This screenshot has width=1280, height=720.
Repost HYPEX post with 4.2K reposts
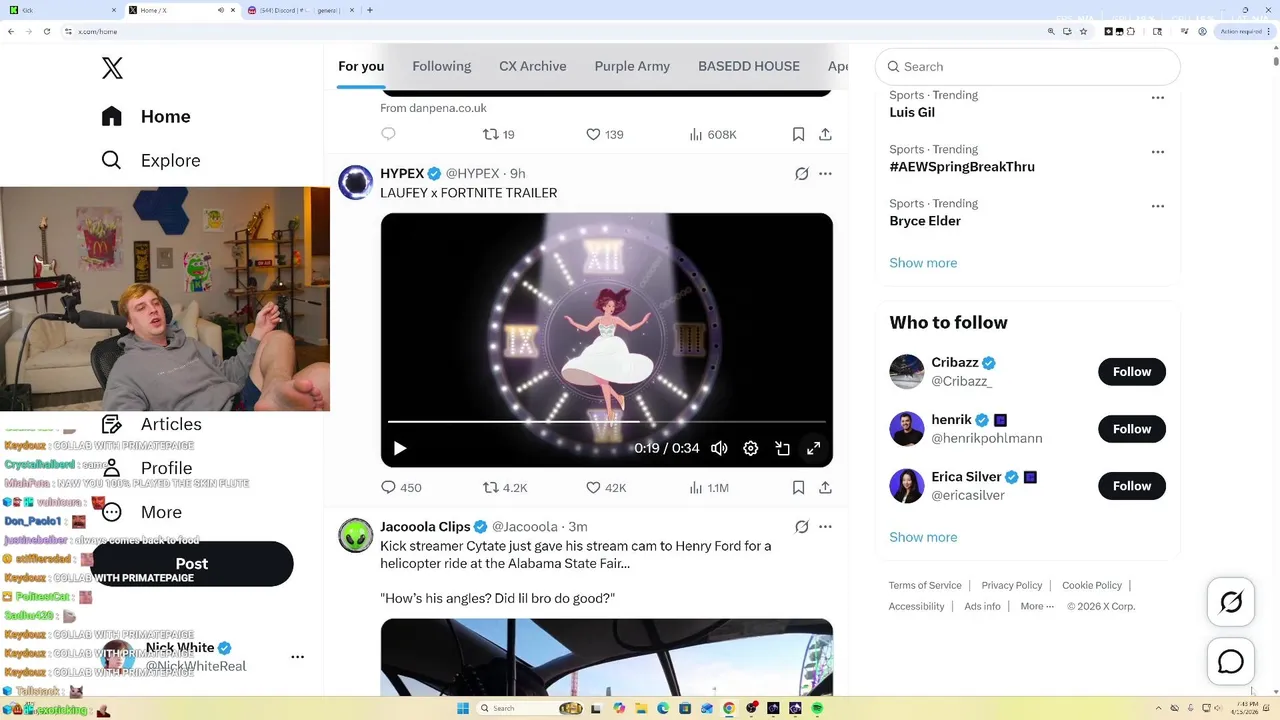point(505,488)
